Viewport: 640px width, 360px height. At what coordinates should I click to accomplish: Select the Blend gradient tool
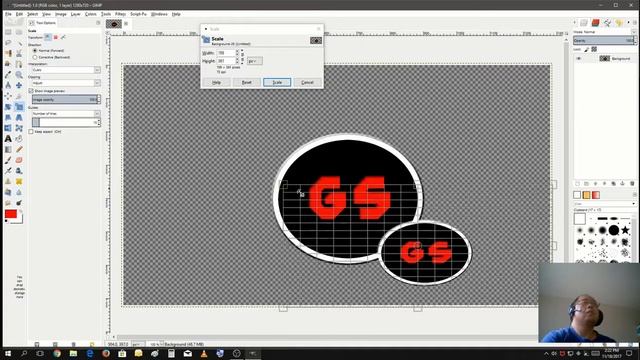[8, 149]
